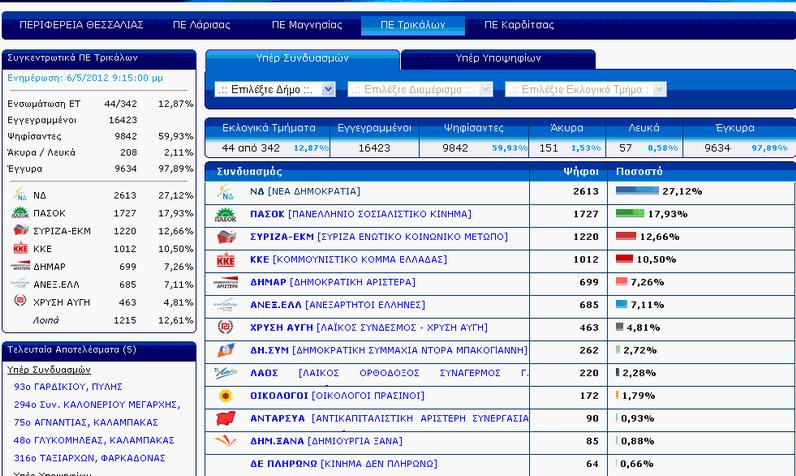This screenshot has width=796, height=476.
Task: Click the ΝΔ party logo in main table
Action: point(225,192)
